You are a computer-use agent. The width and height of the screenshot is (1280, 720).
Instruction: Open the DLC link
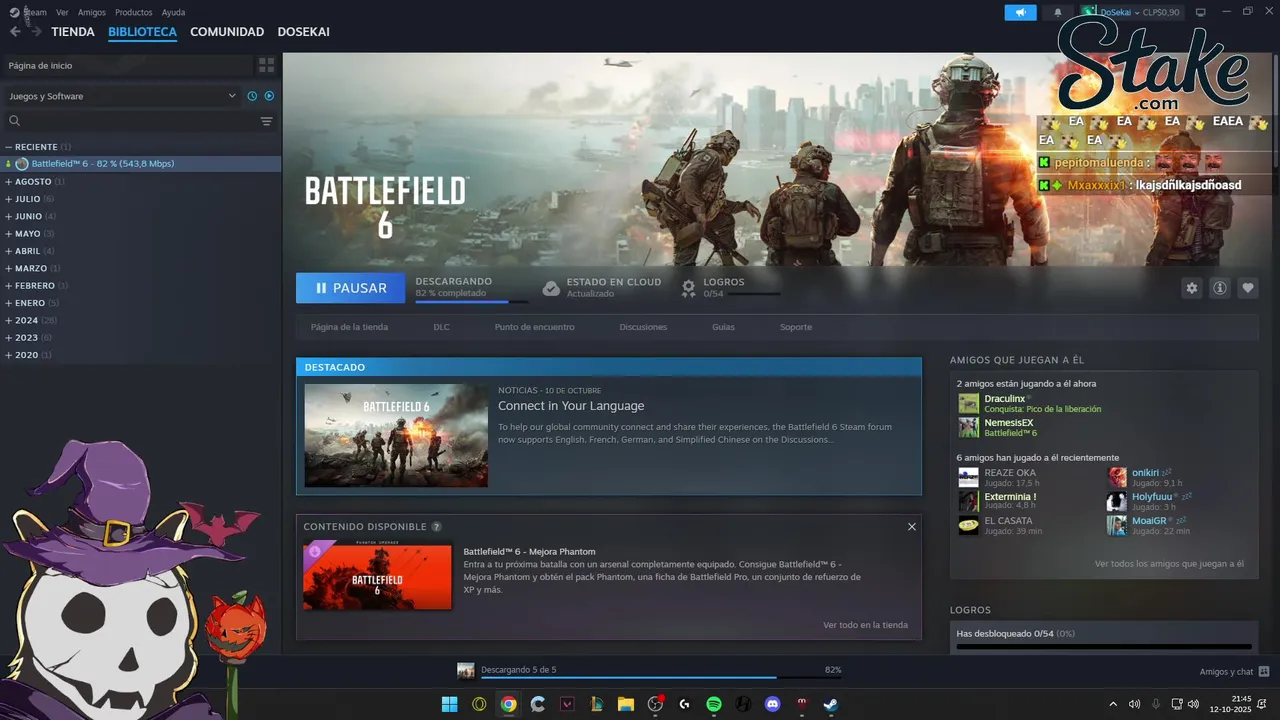(441, 327)
